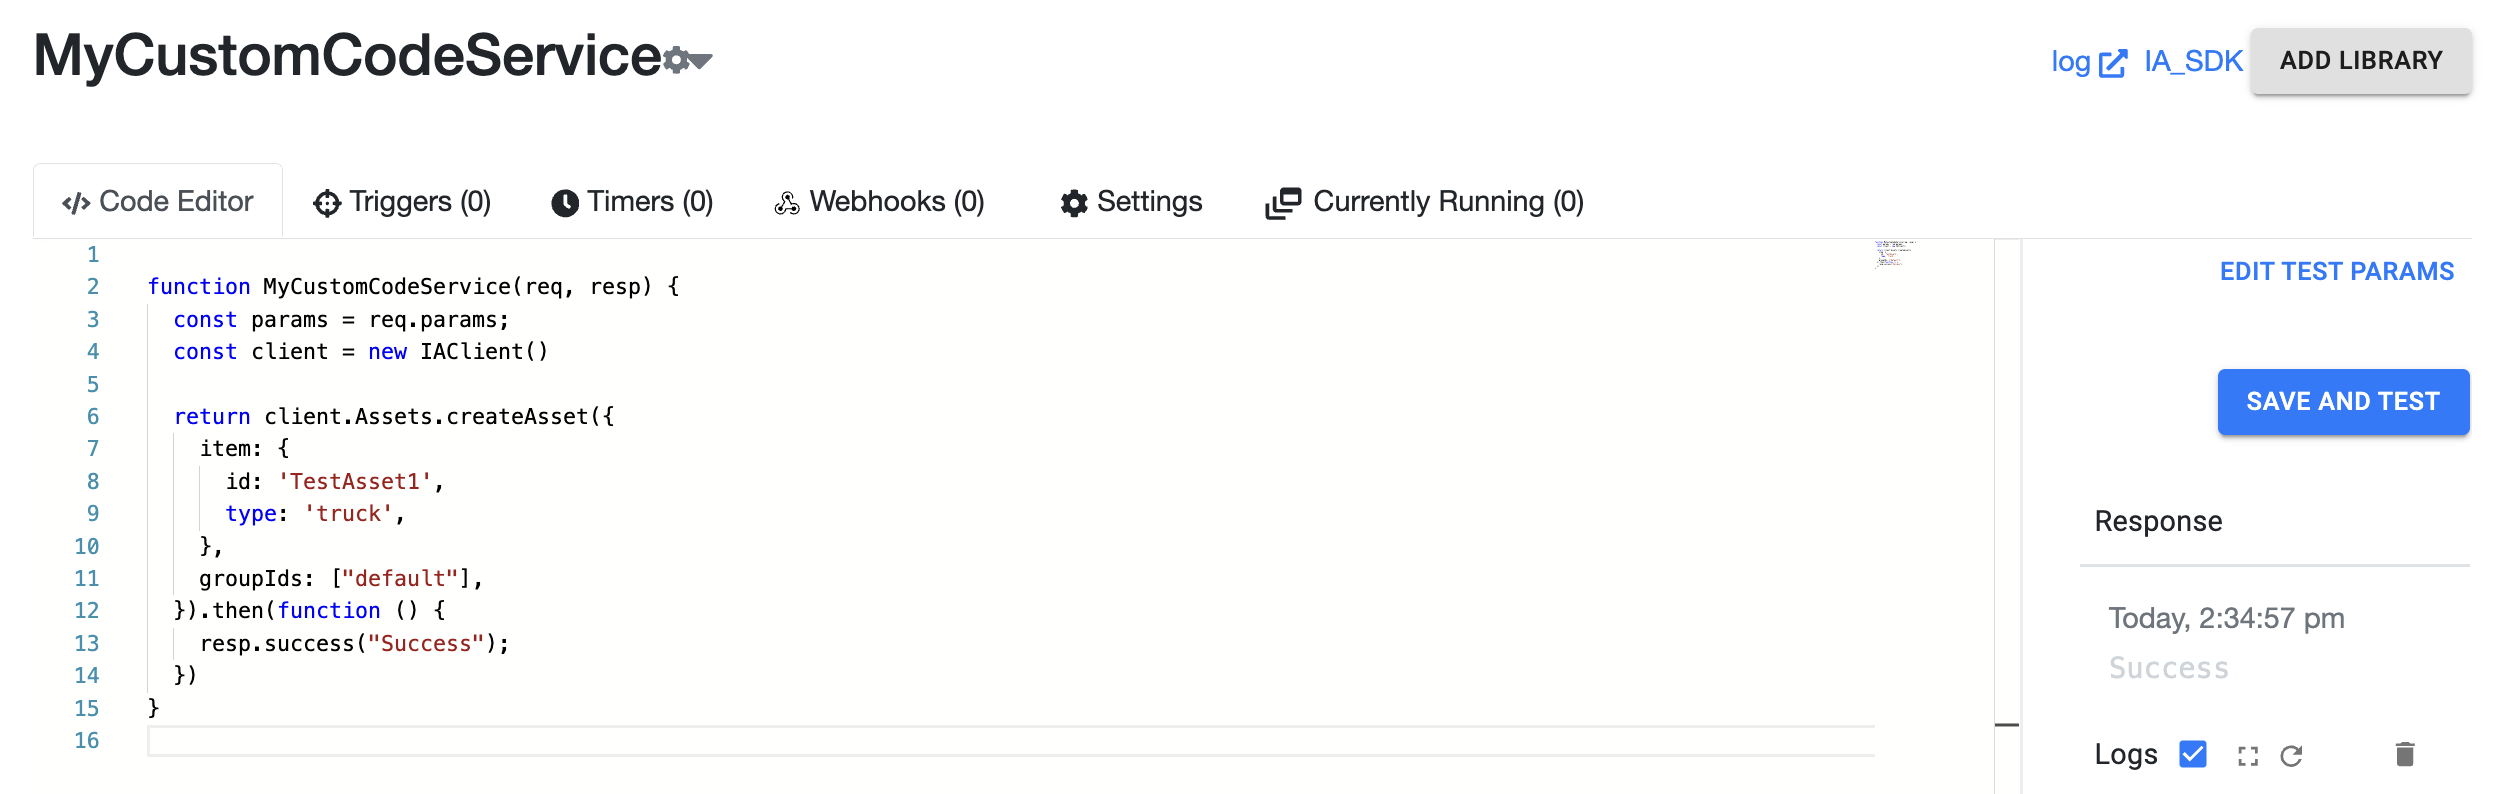Open log in new window via external link icon
This screenshot has width=2512, height=794.
[2114, 62]
